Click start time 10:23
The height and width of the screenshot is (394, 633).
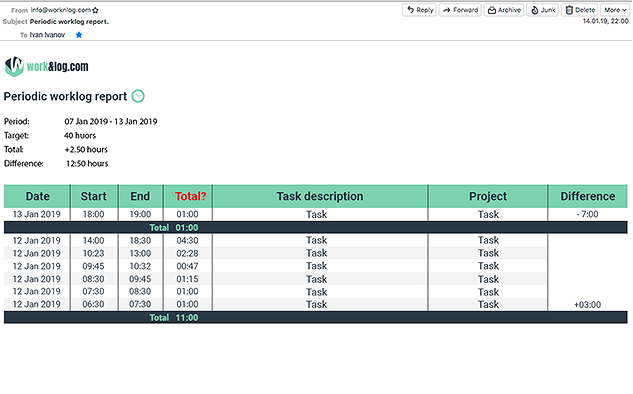click(93, 254)
